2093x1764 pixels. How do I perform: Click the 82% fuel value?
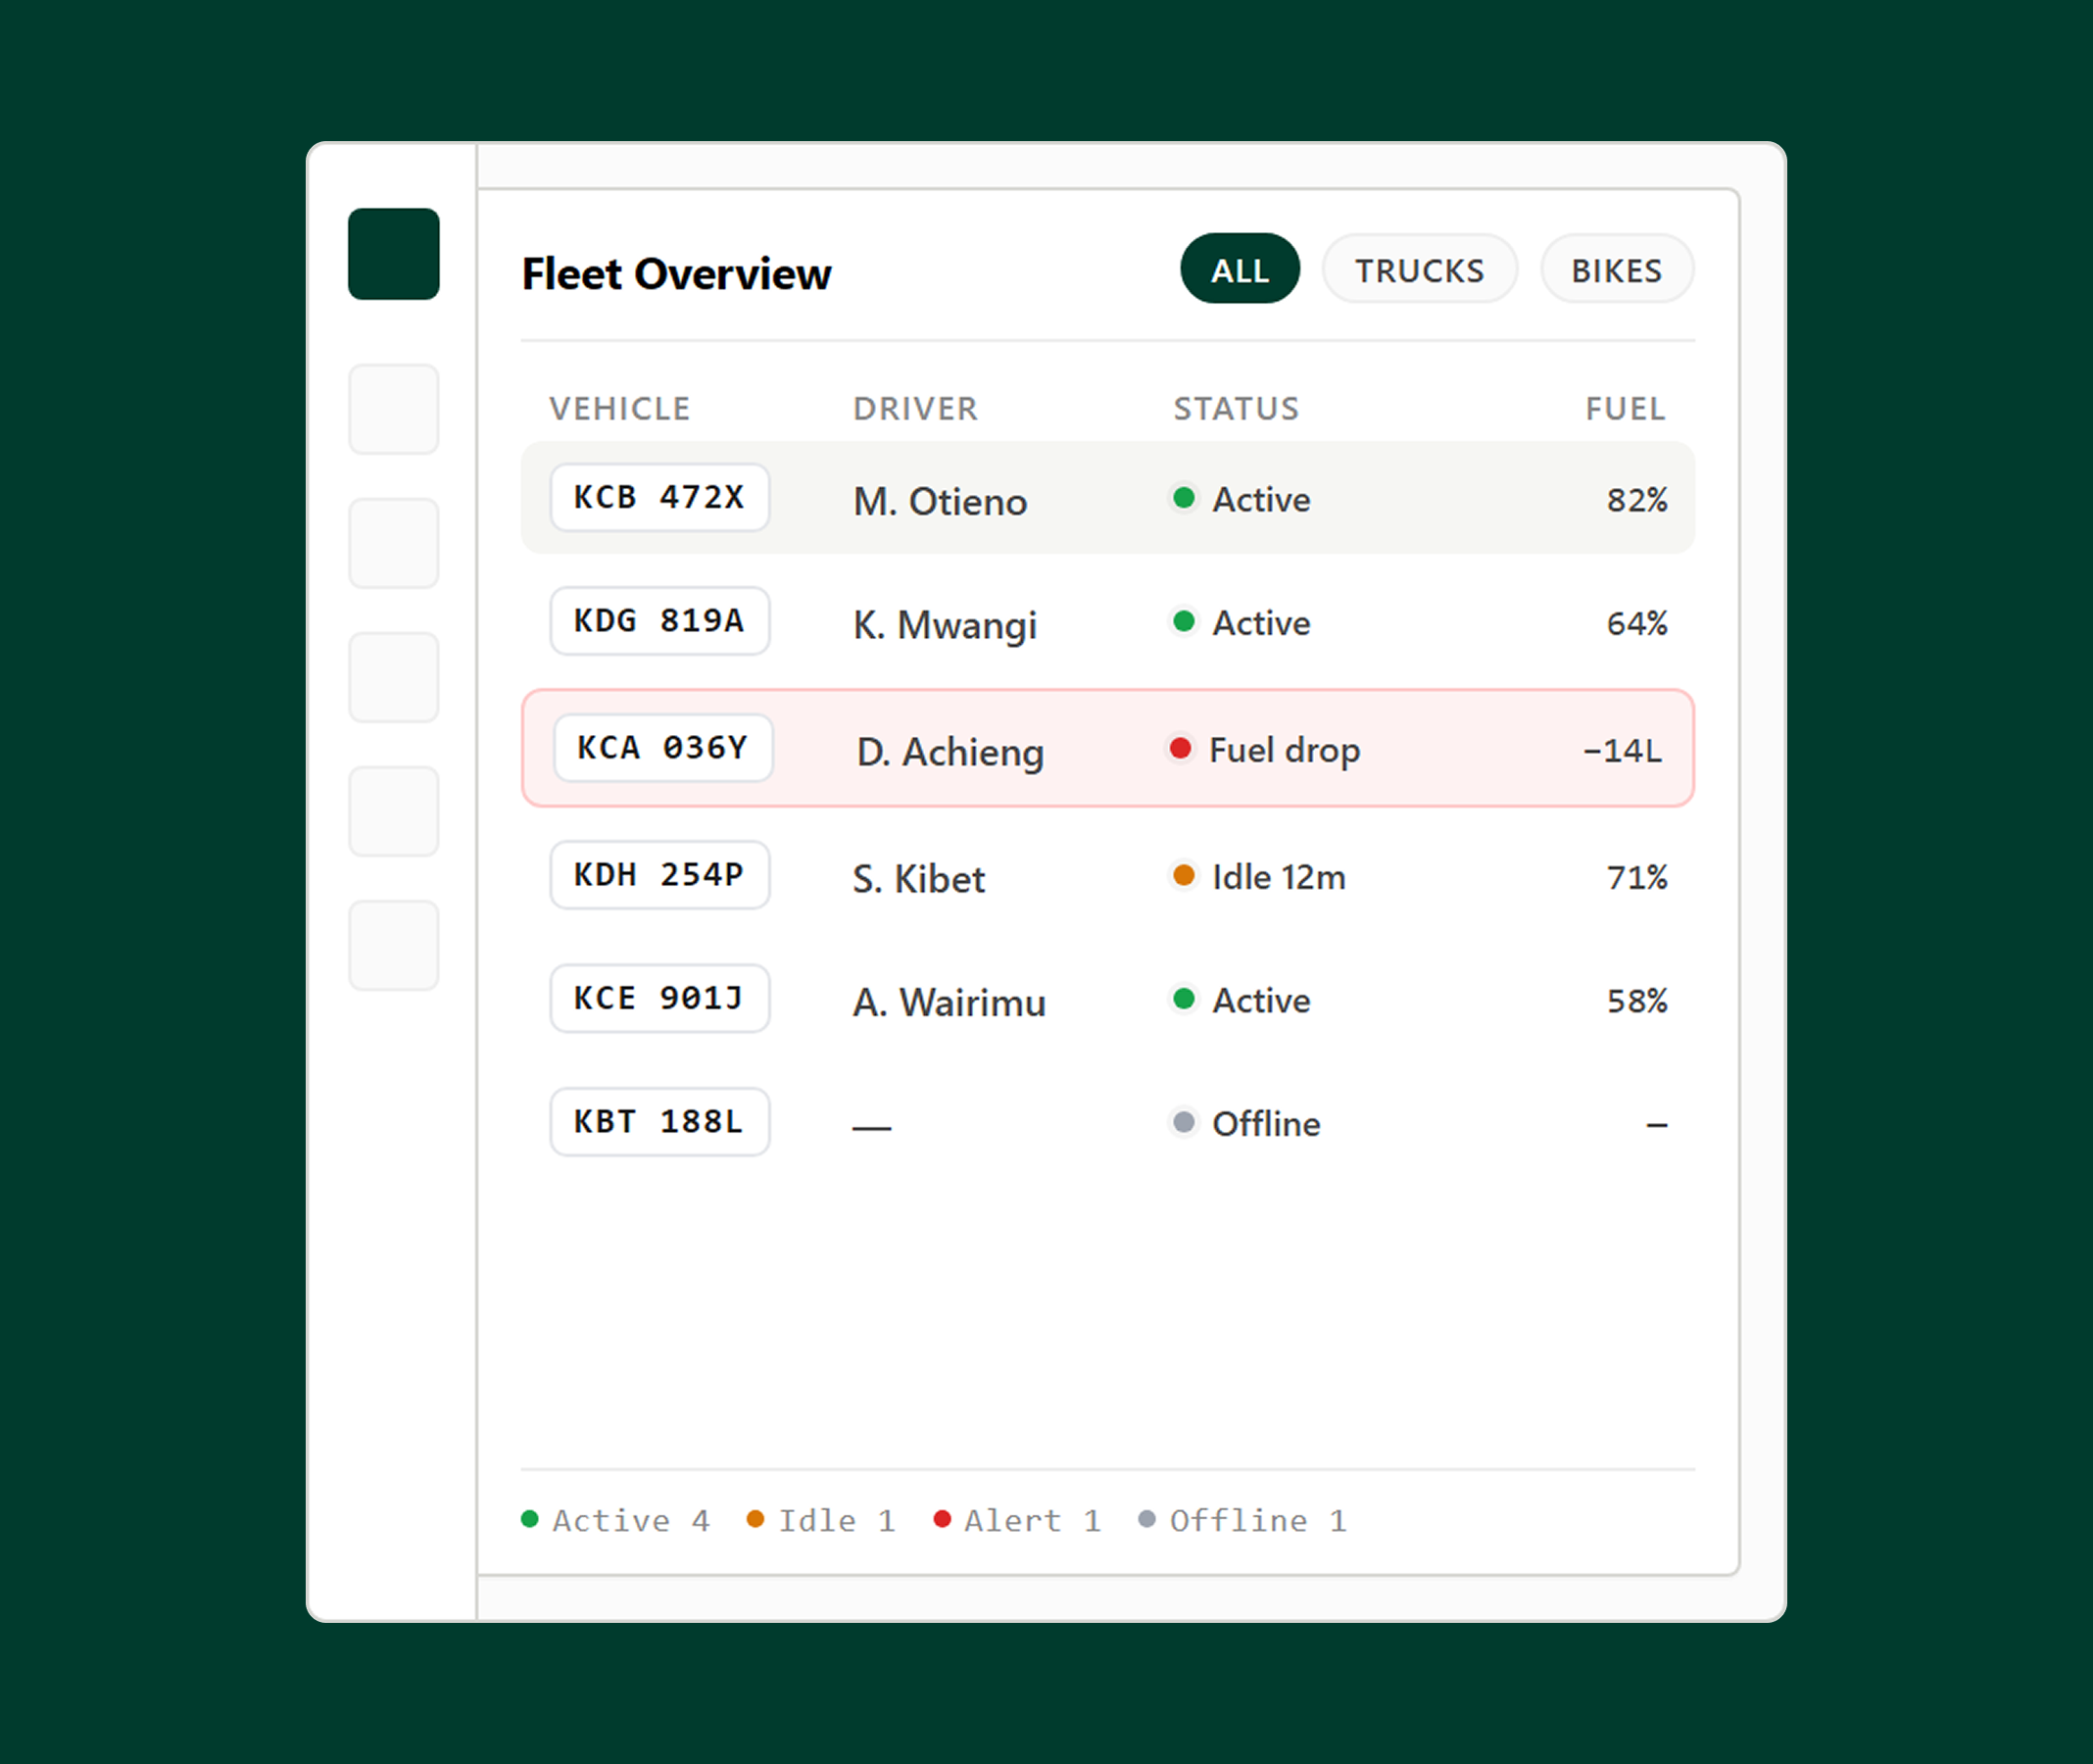(x=1636, y=500)
